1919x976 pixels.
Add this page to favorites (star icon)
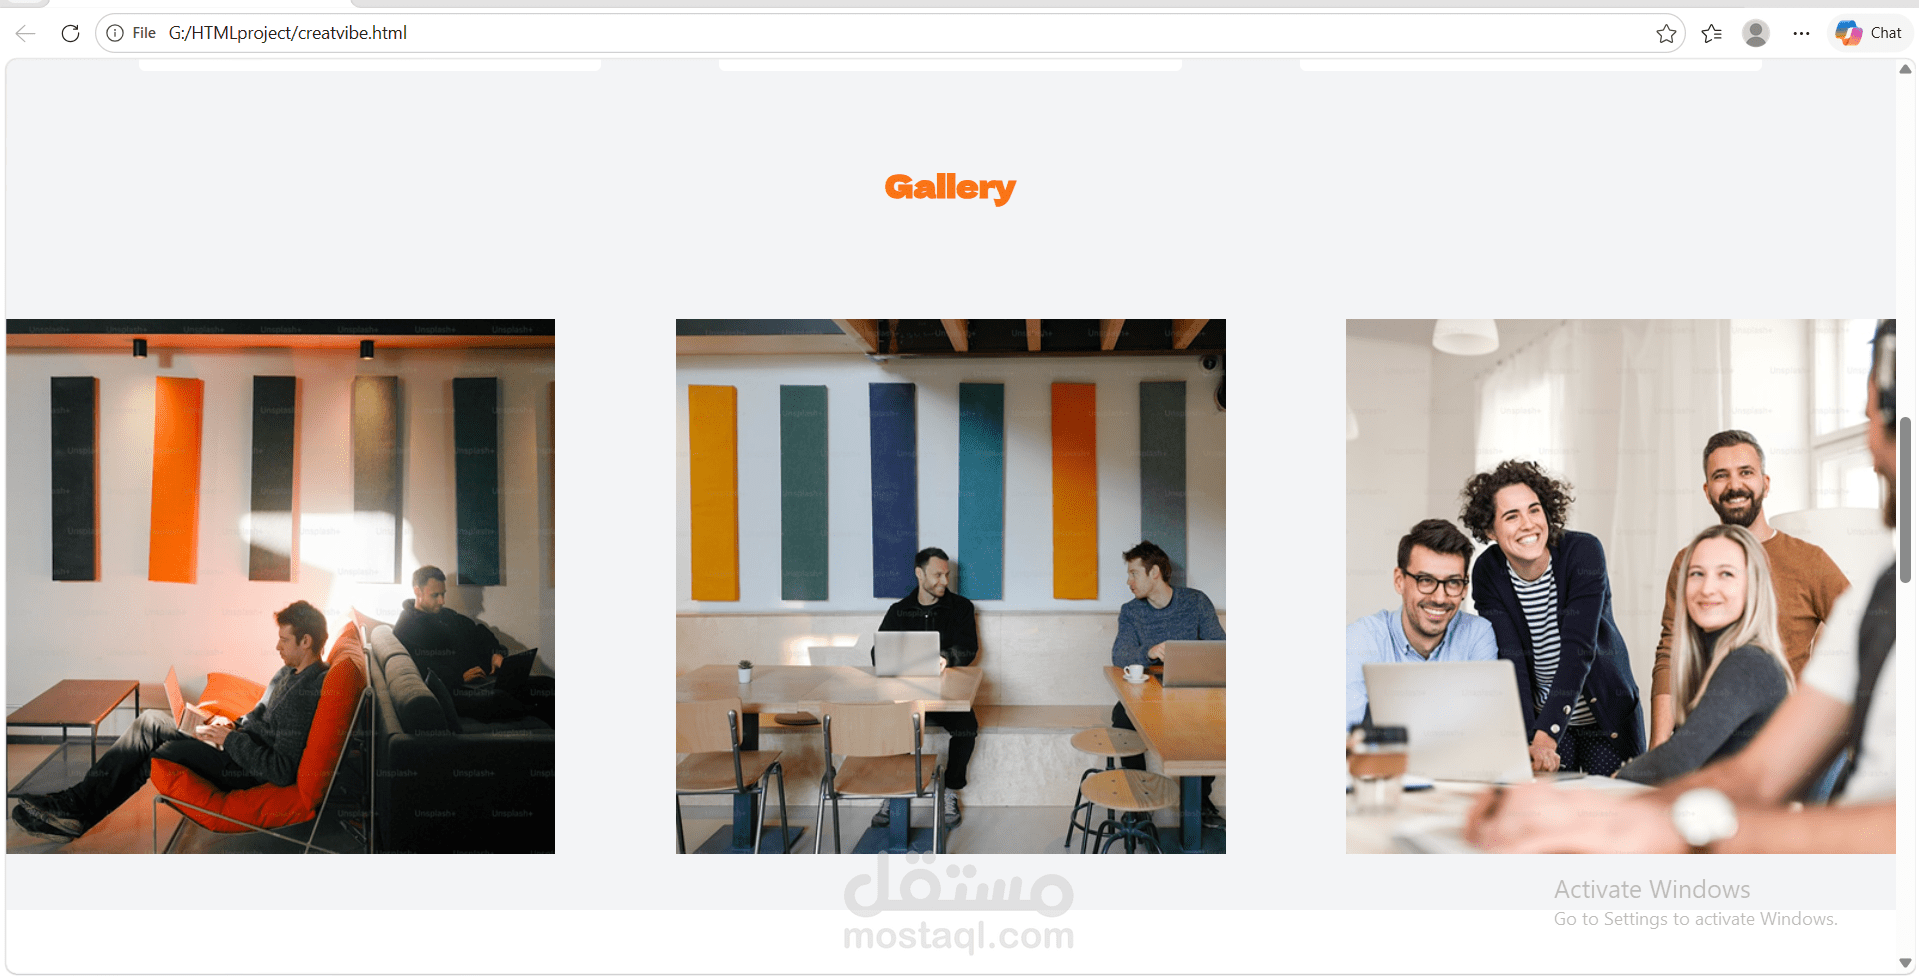pyautogui.click(x=1666, y=33)
